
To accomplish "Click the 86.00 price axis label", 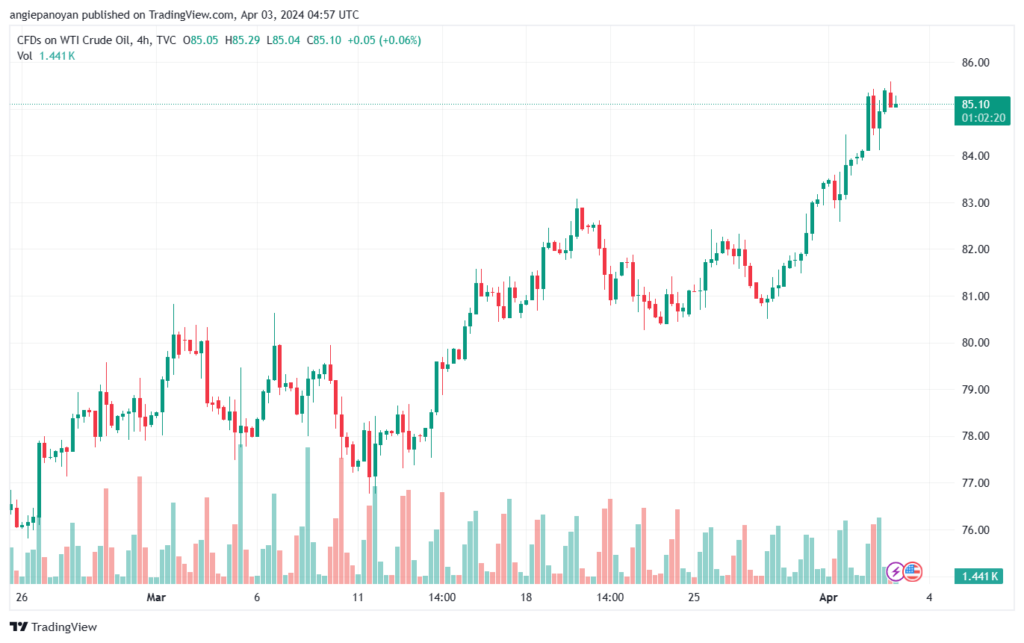I will click(975, 63).
